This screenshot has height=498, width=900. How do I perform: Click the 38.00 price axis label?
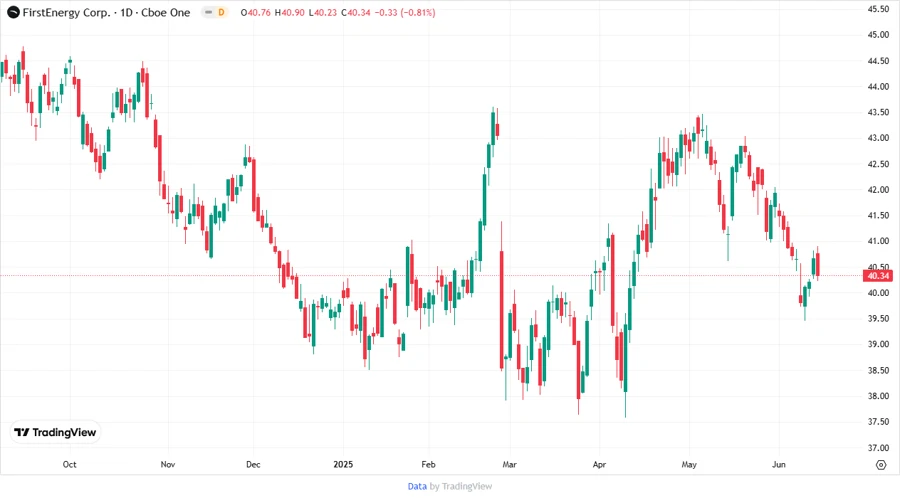coord(878,396)
